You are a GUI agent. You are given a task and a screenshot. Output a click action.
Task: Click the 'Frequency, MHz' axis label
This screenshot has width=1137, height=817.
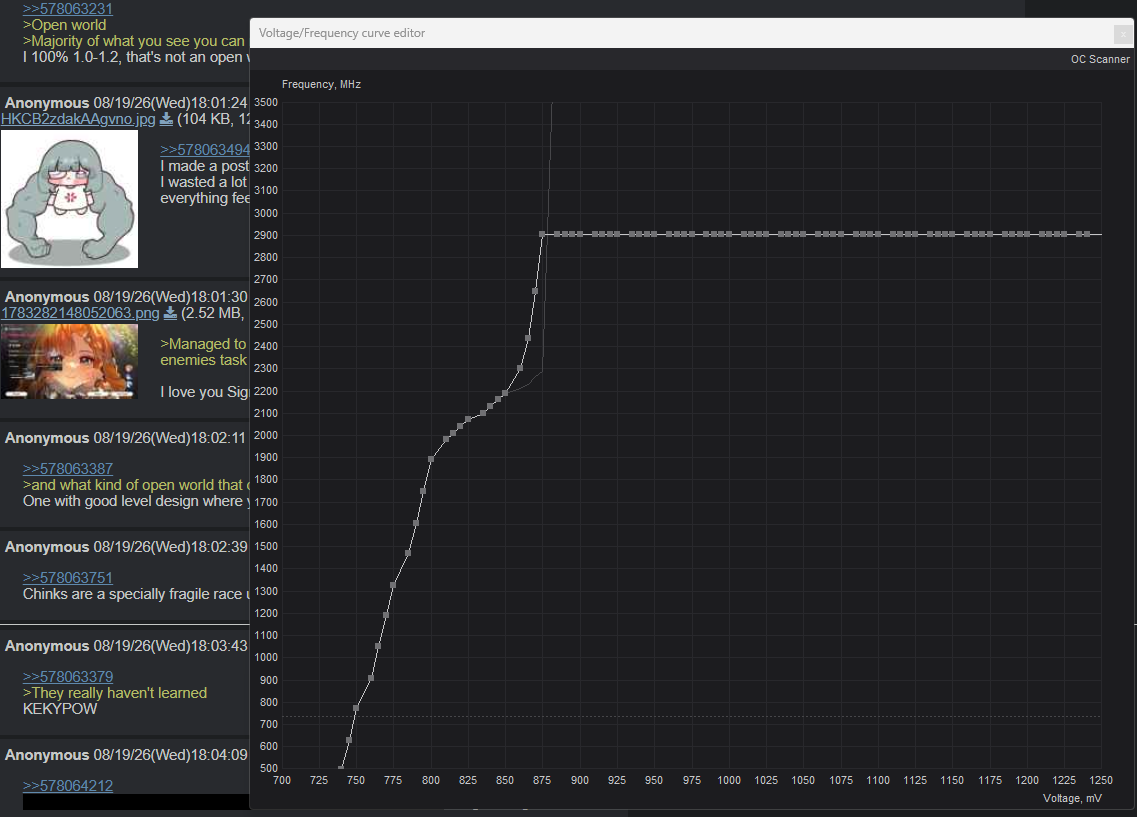321,84
